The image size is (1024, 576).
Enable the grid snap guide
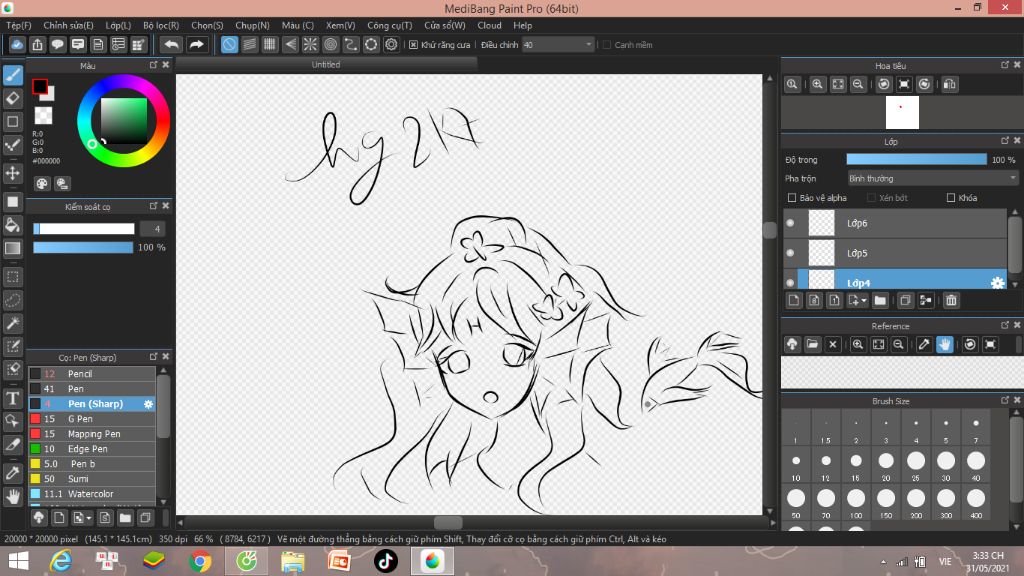click(x=270, y=44)
